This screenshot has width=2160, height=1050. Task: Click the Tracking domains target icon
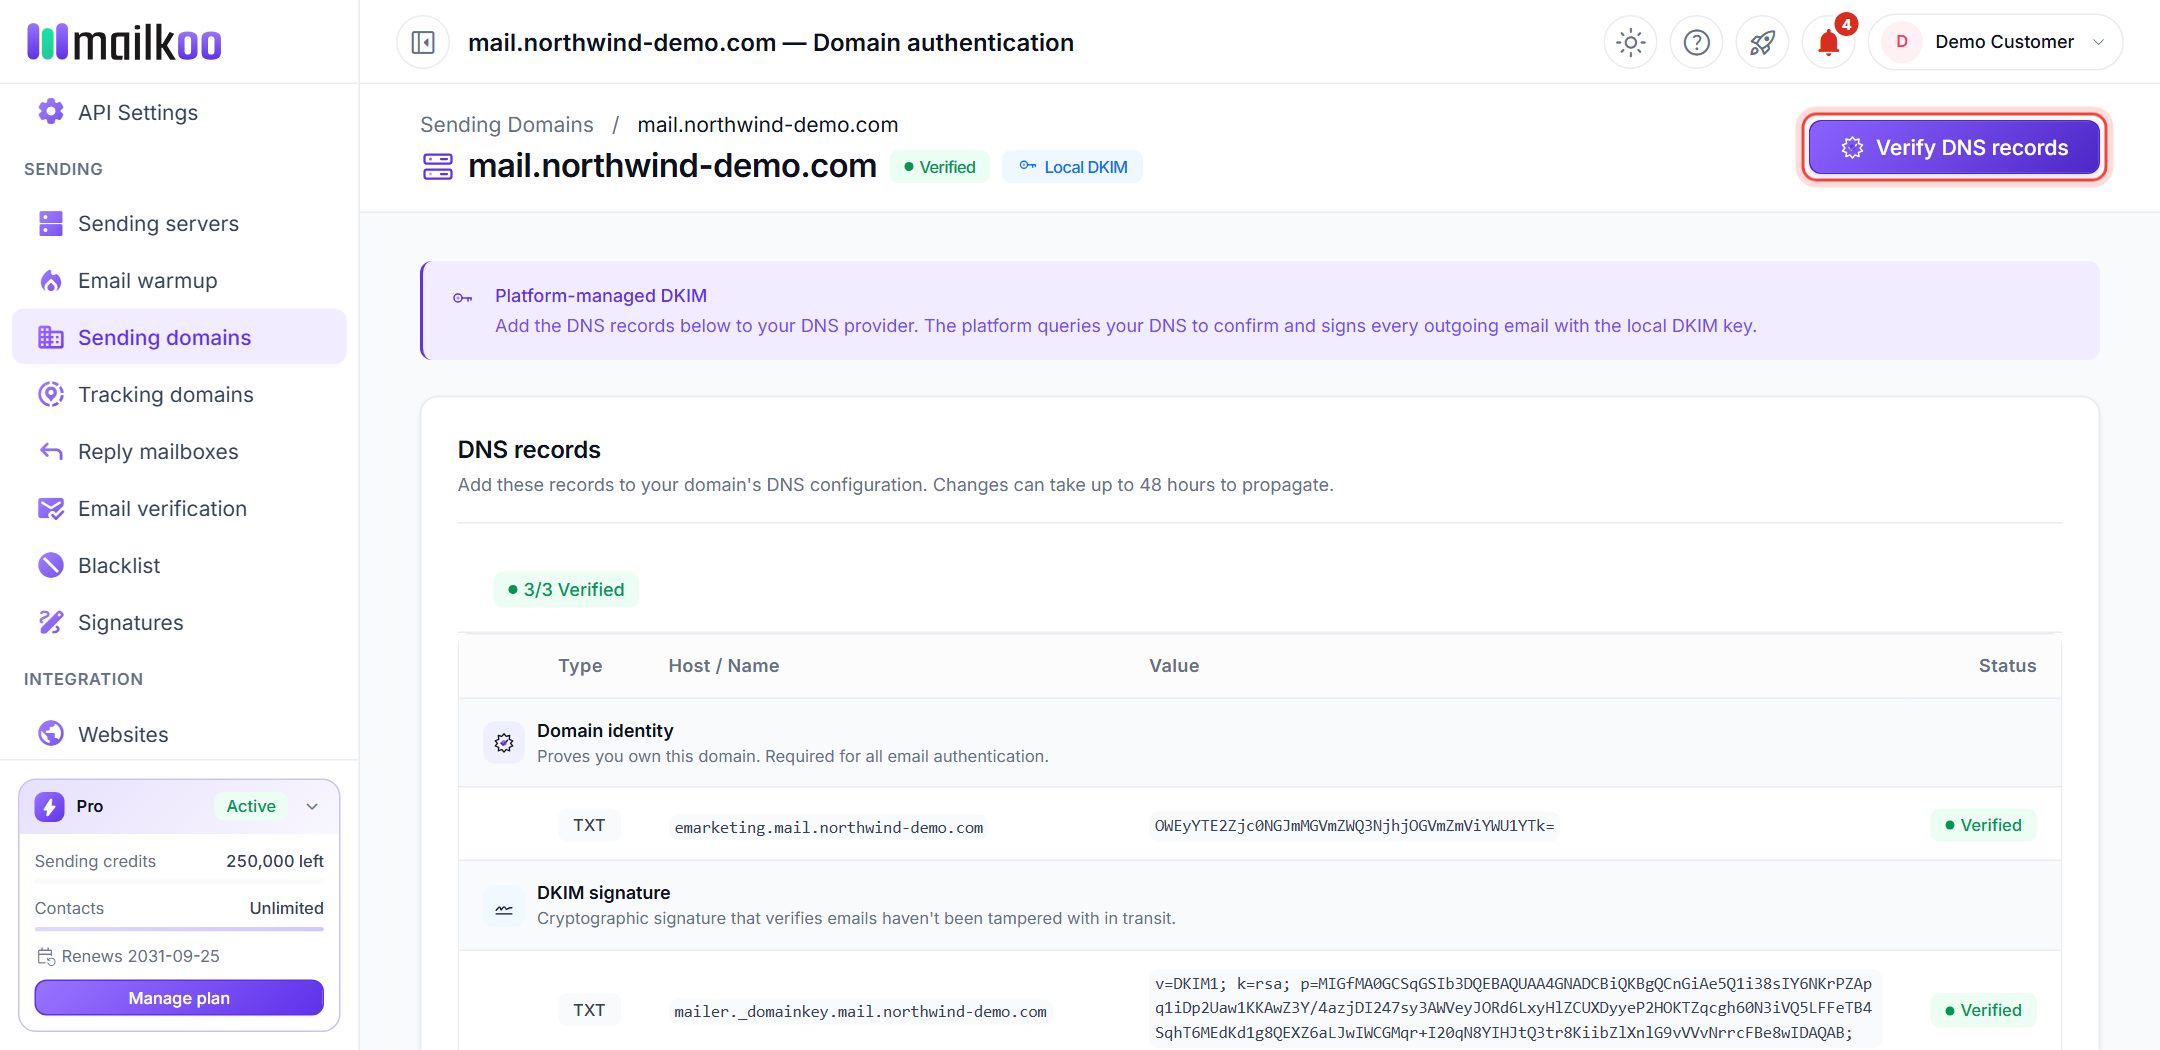point(50,394)
